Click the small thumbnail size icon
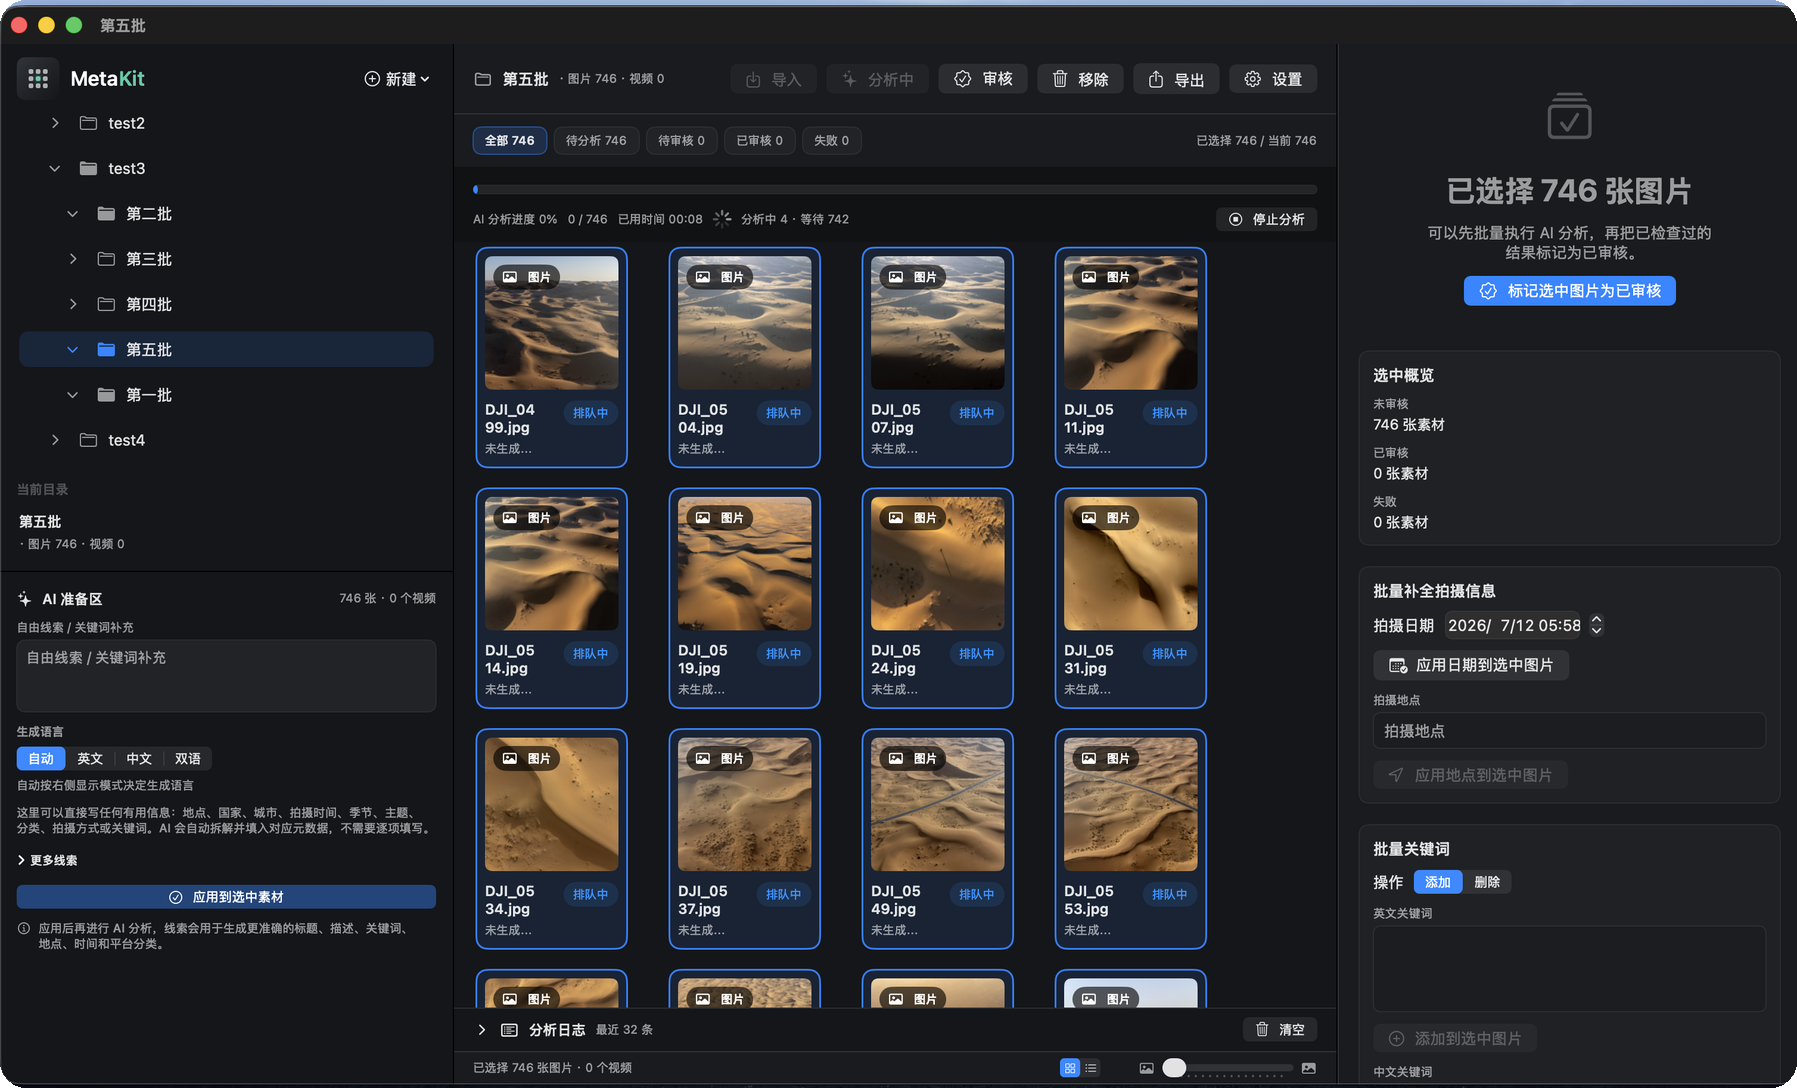The width and height of the screenshot is (1797, 1088). click(1146, 1068)
